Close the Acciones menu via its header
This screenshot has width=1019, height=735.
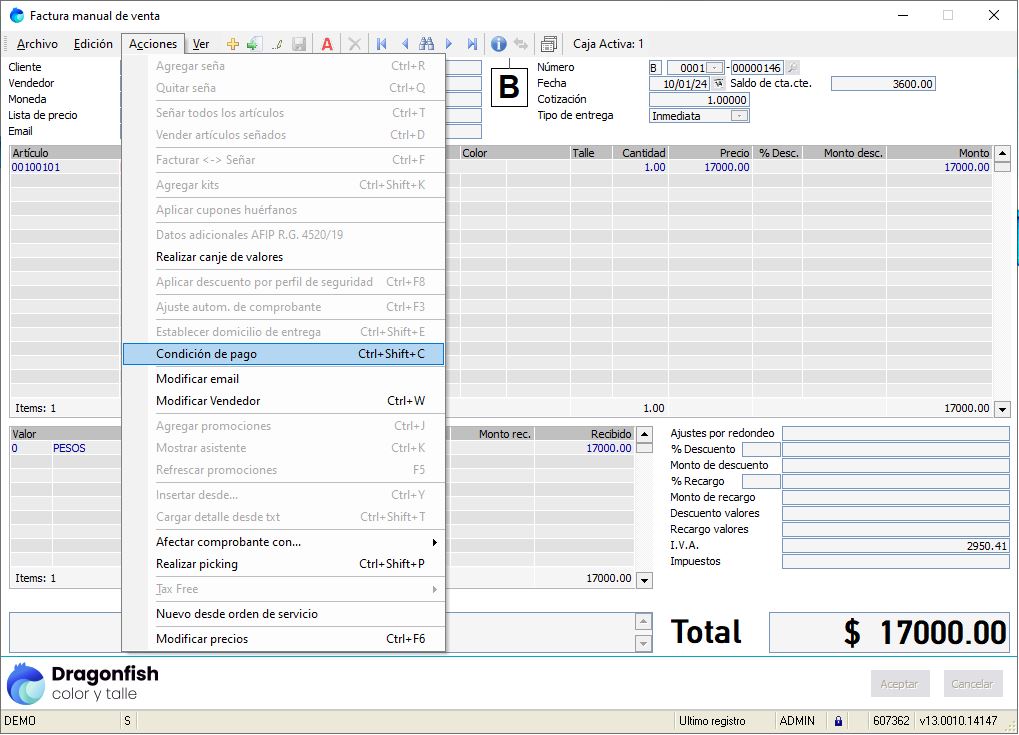pyautogui.click(x=153, y=44)
